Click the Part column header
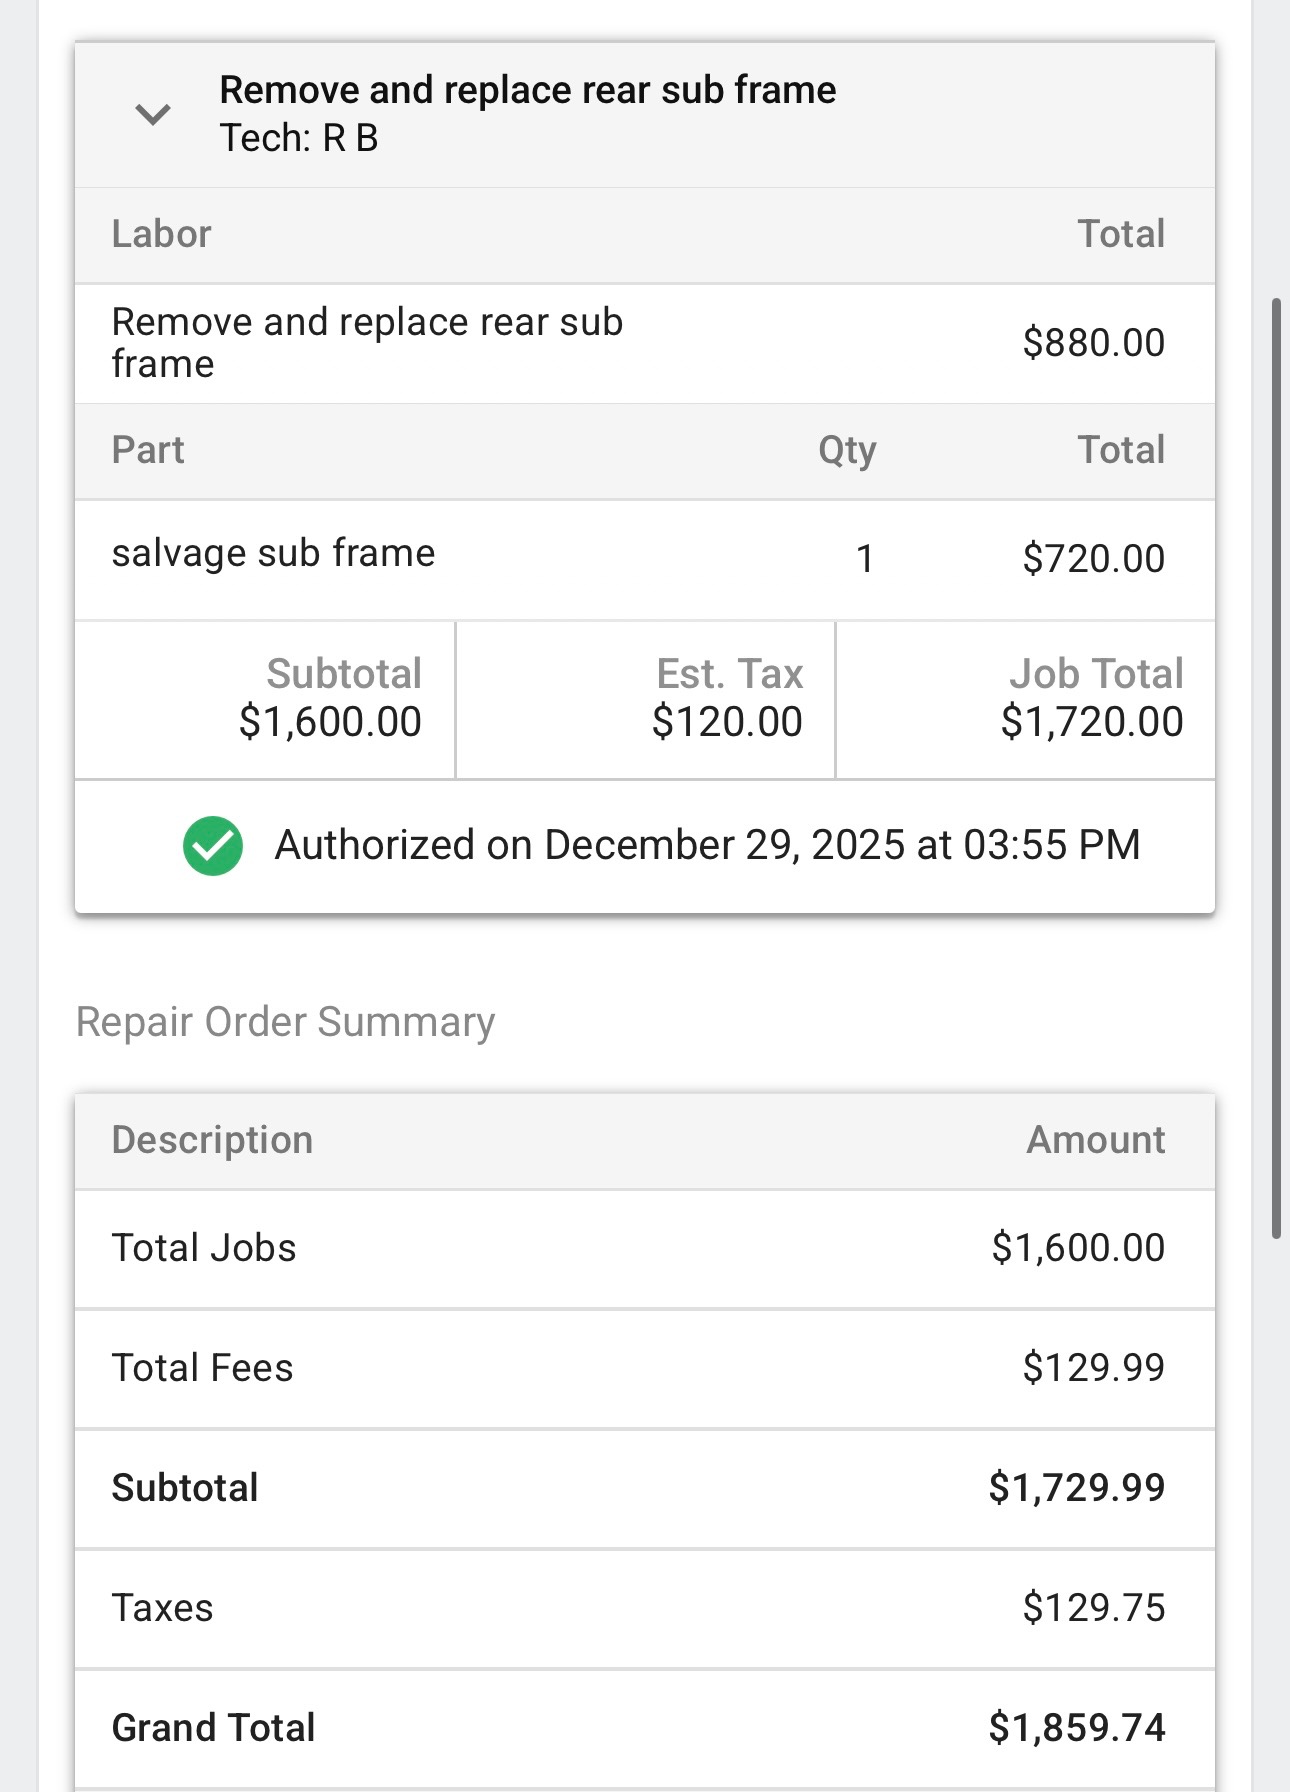Screen dimensions: 1290x1792 point(148,450)
